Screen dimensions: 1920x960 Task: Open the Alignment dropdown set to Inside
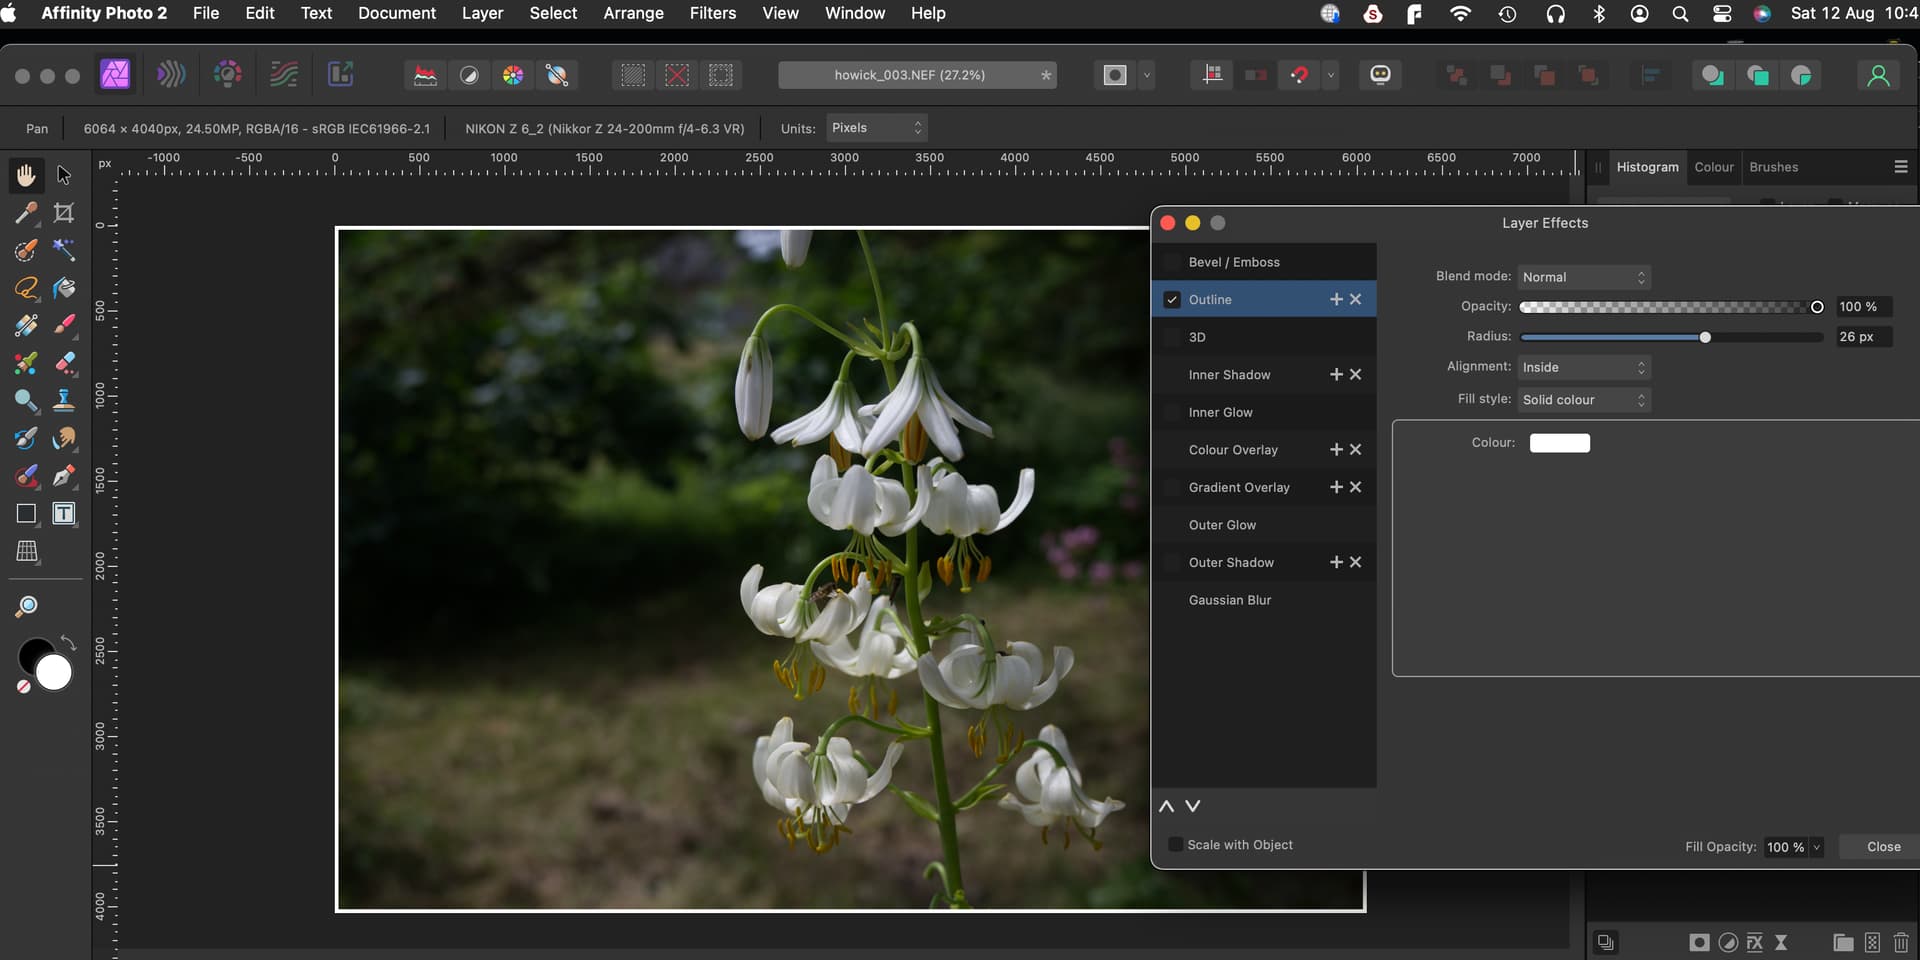(1583, 367)
